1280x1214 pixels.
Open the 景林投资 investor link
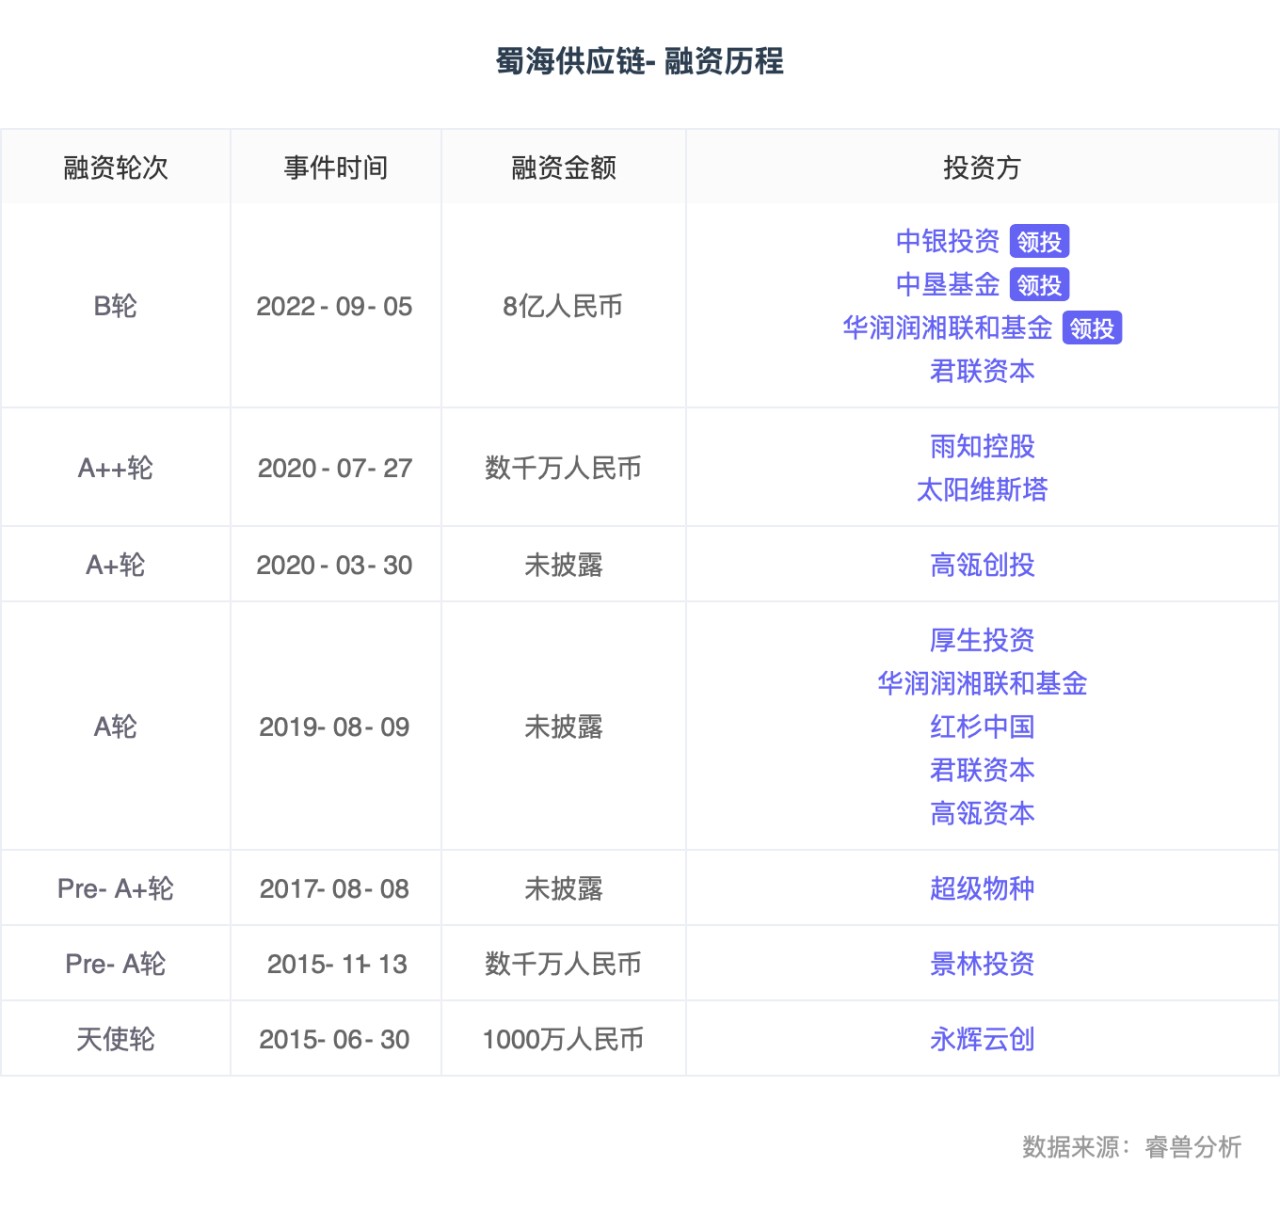pyautogui.click(x=982, y=964)
